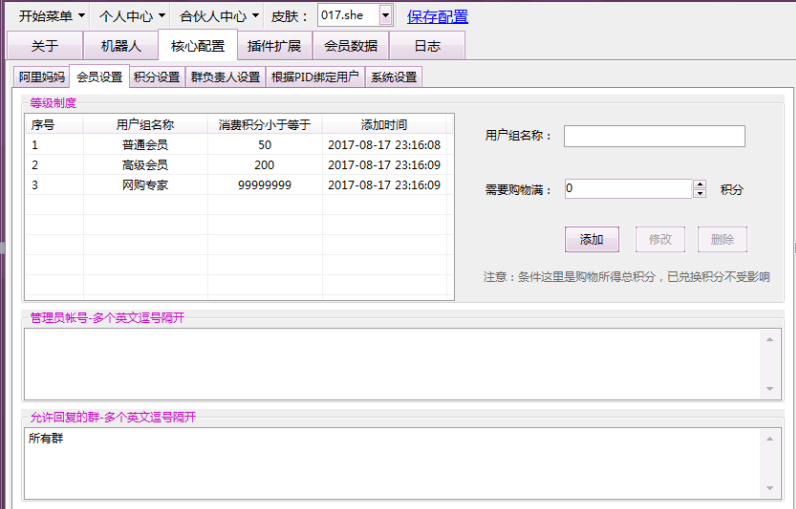Screen dimensions: 796x509
Task: Expand the 个人中心 menu
Action: pyautogui.click(x=131, y=16)
